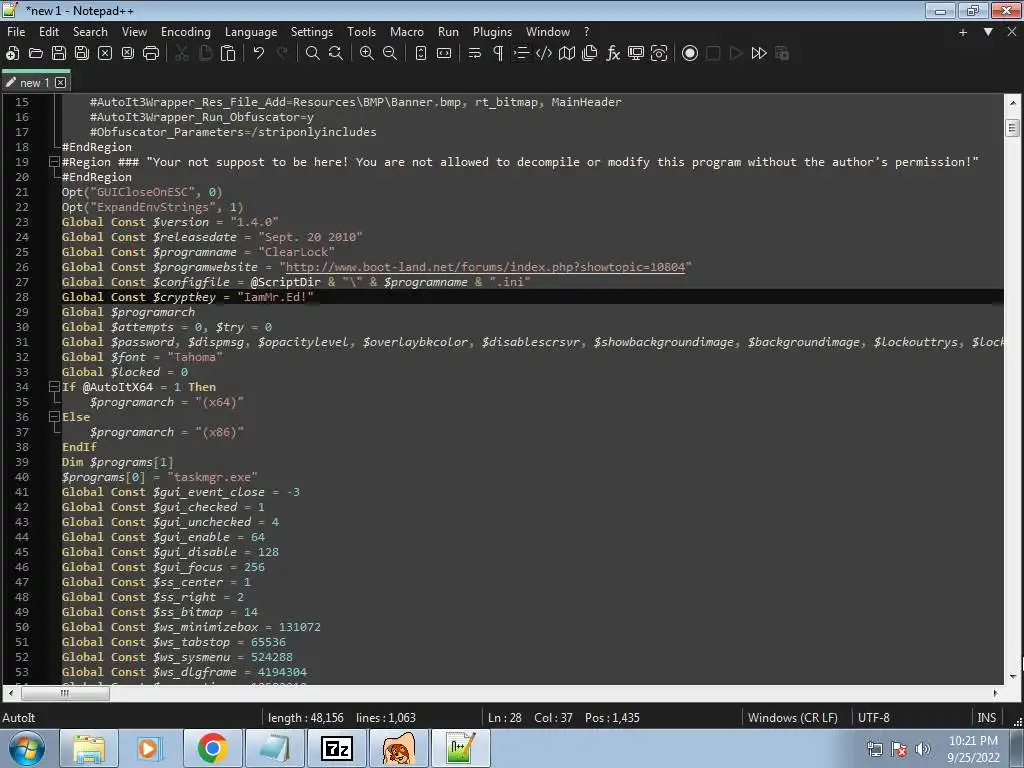Click the UTF-8 encoding status field

(x=874, y=718)
